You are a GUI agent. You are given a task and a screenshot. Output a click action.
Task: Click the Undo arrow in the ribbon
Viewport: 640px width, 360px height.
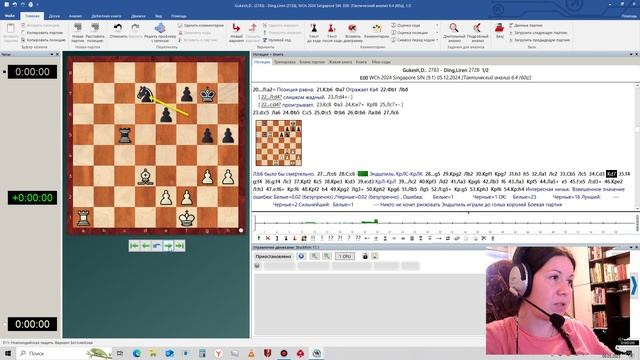pos(118,28)
